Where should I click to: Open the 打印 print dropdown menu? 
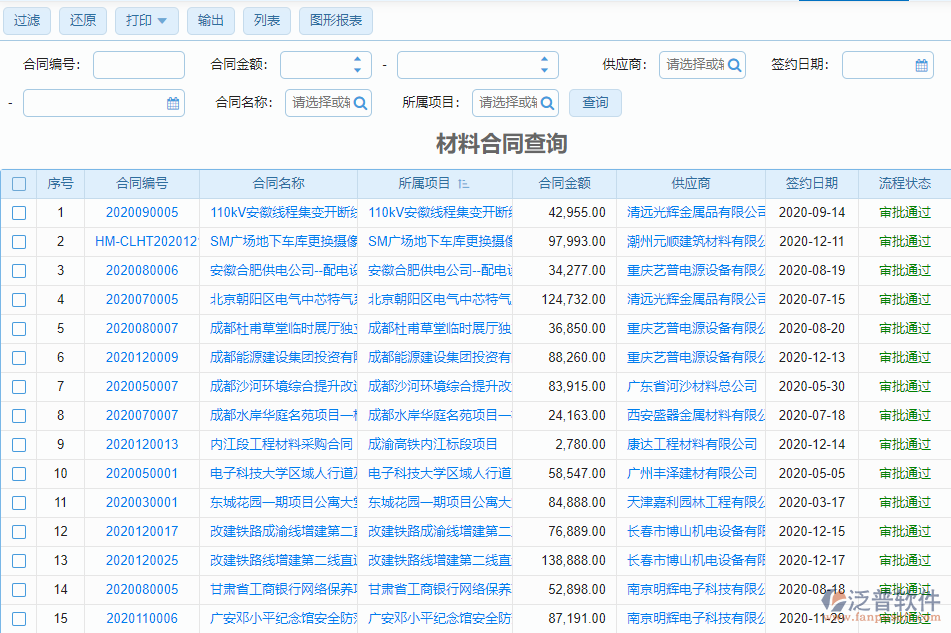(x=146, y=20)
